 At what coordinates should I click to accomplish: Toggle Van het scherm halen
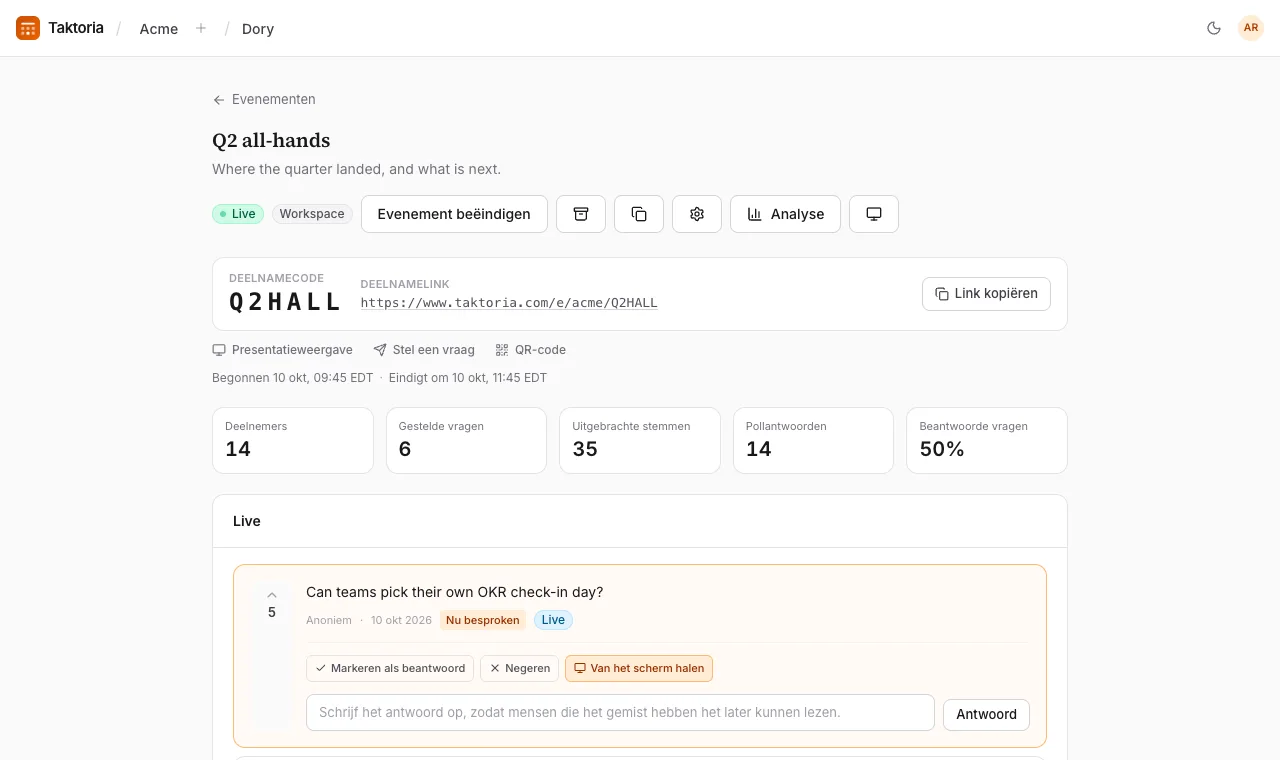click(x=639, y=668)
